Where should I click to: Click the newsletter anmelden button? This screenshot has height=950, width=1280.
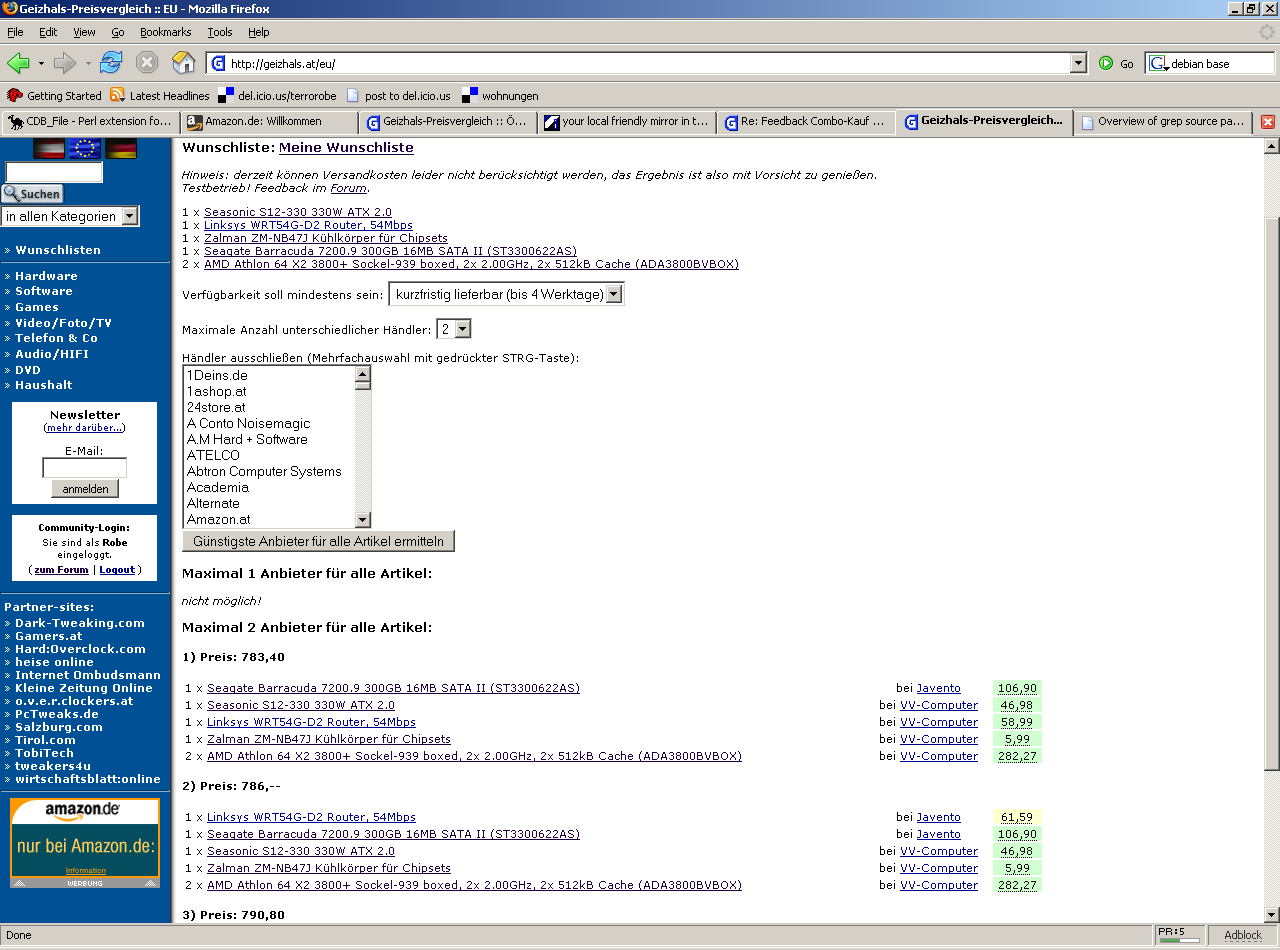85,489
